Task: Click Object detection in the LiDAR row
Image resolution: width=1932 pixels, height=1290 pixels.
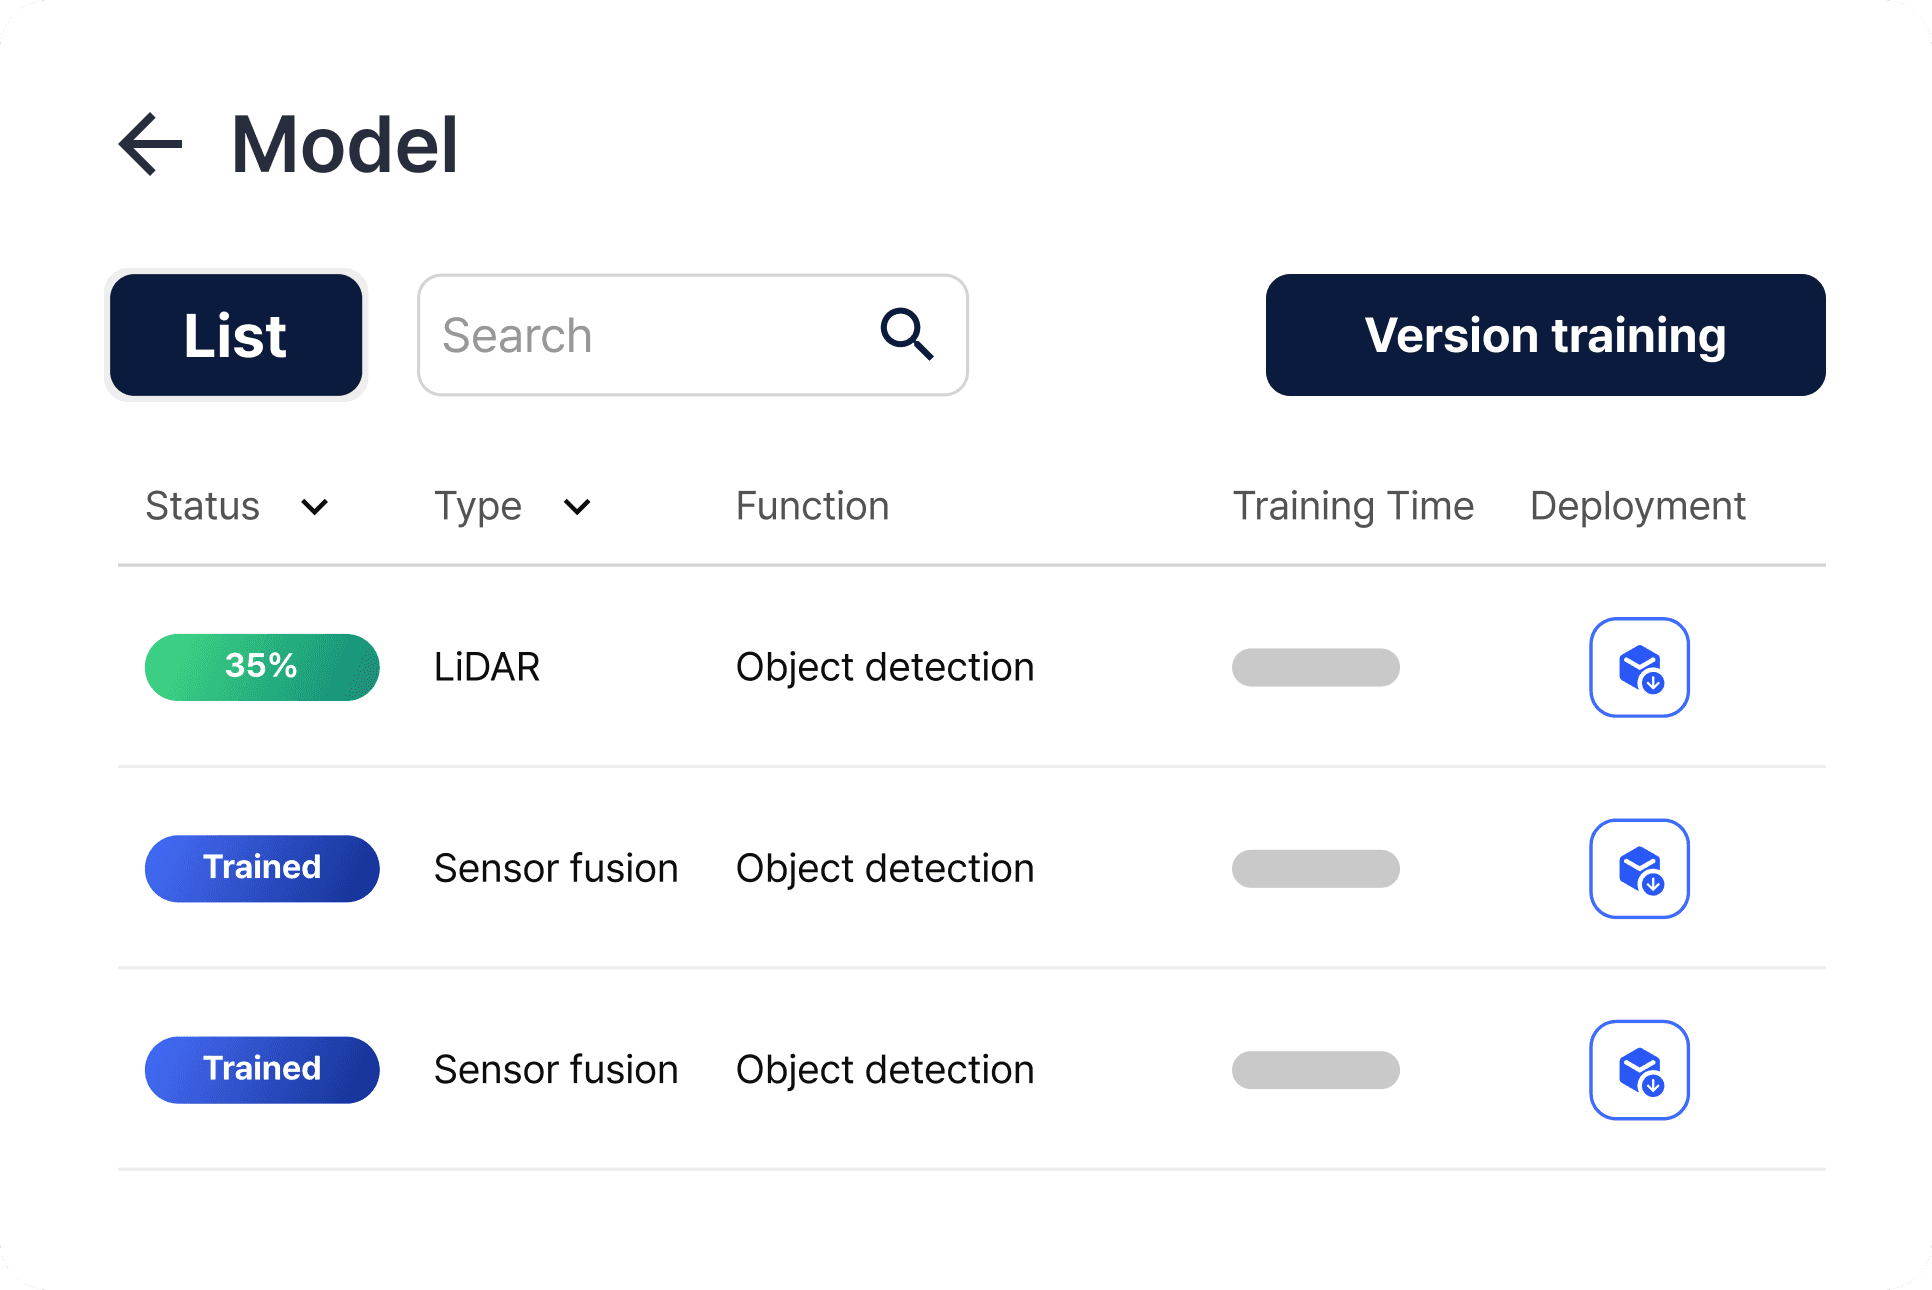Action: 885,667
